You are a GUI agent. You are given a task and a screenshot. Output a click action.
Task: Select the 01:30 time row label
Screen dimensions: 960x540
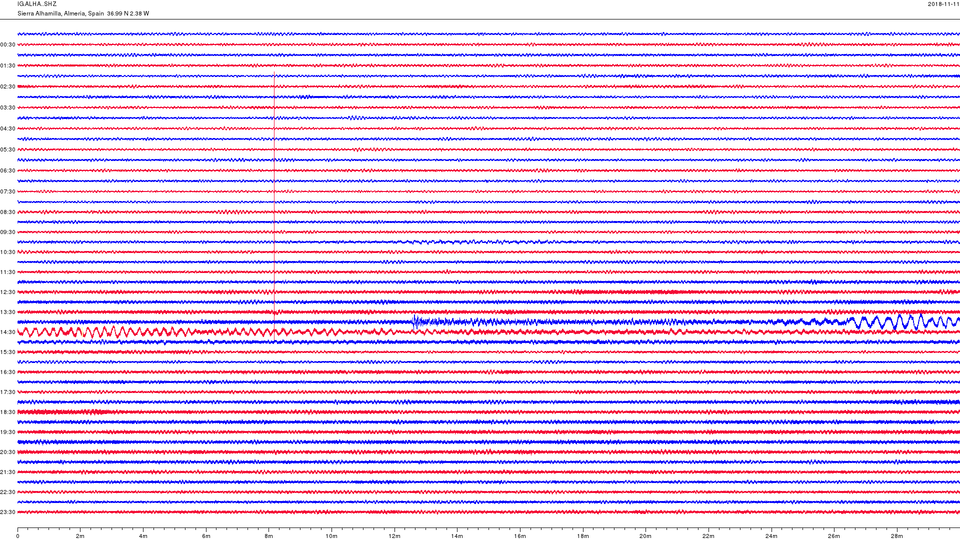(7, 66)
